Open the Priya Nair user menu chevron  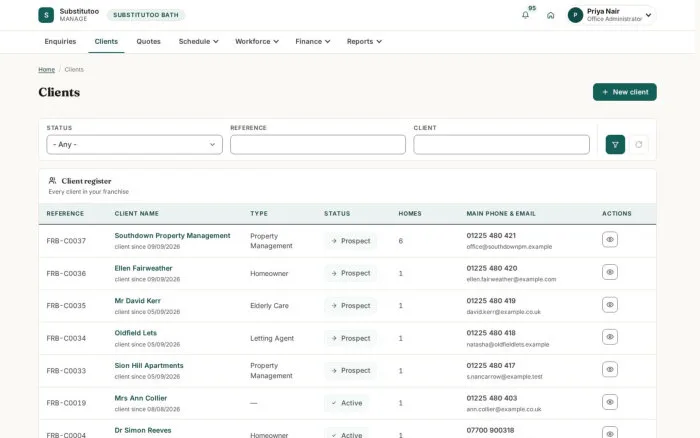[x=649, y=15]
